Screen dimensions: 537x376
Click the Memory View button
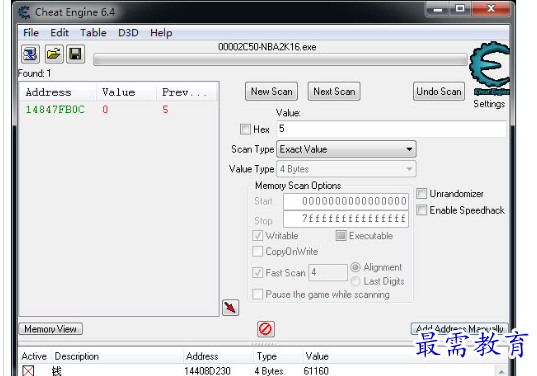(x=50, y=329)
